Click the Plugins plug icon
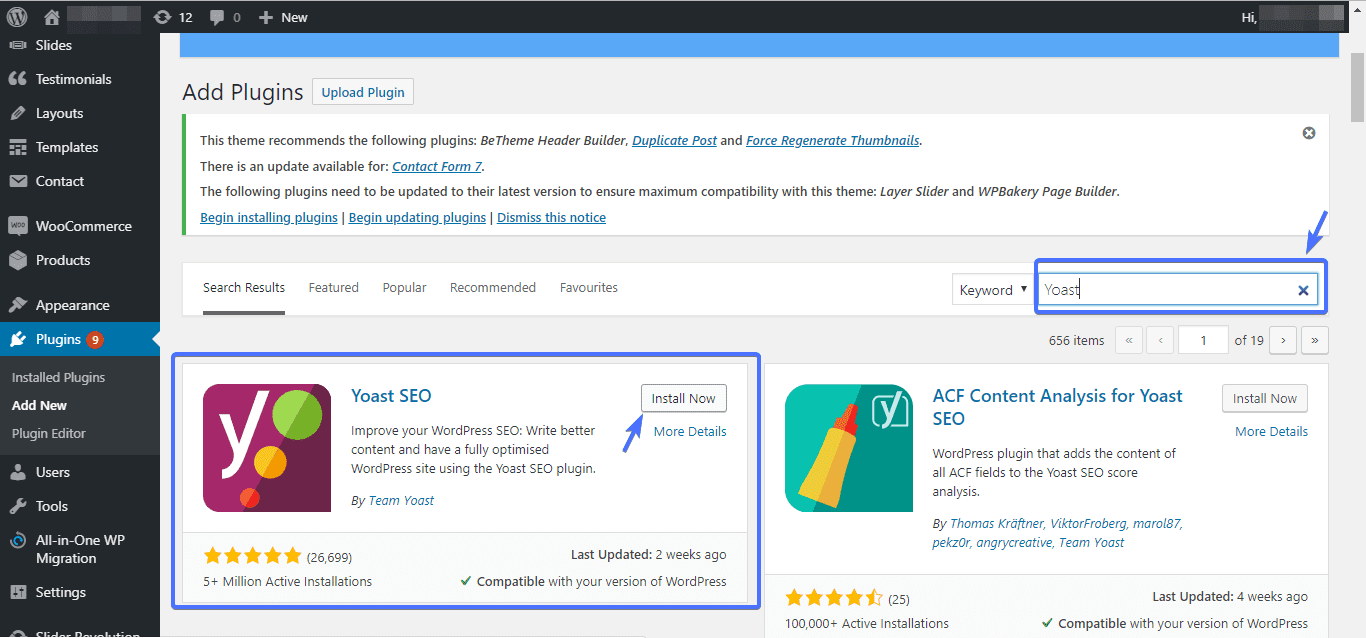This screenshot has width=1366, height=638. [x=18, y=339]
